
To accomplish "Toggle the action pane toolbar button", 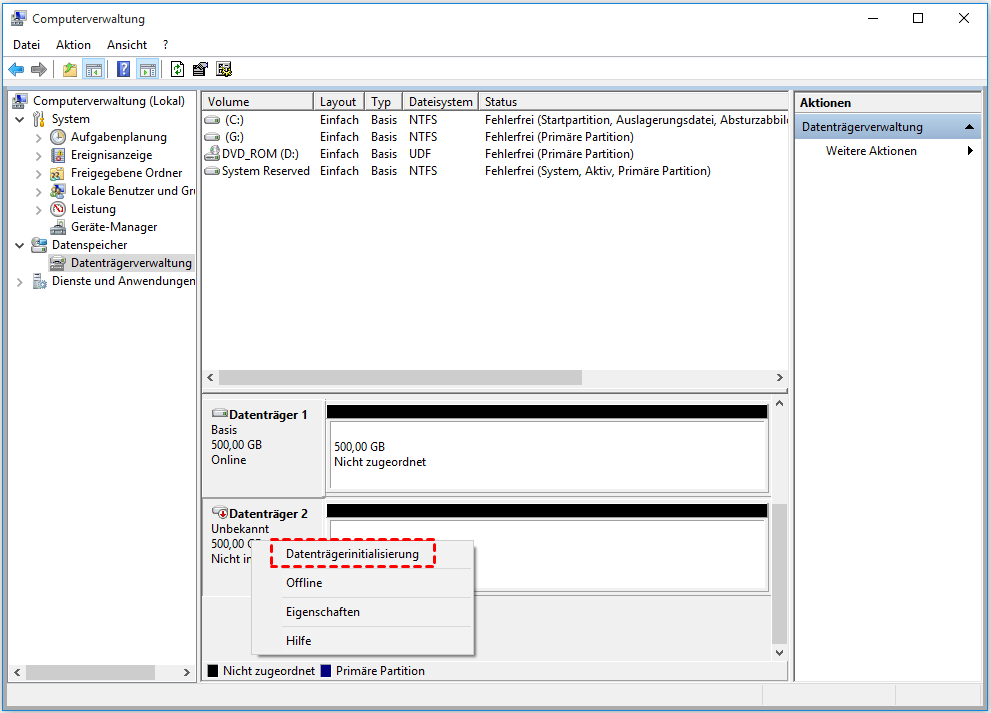I will point(147,69).
